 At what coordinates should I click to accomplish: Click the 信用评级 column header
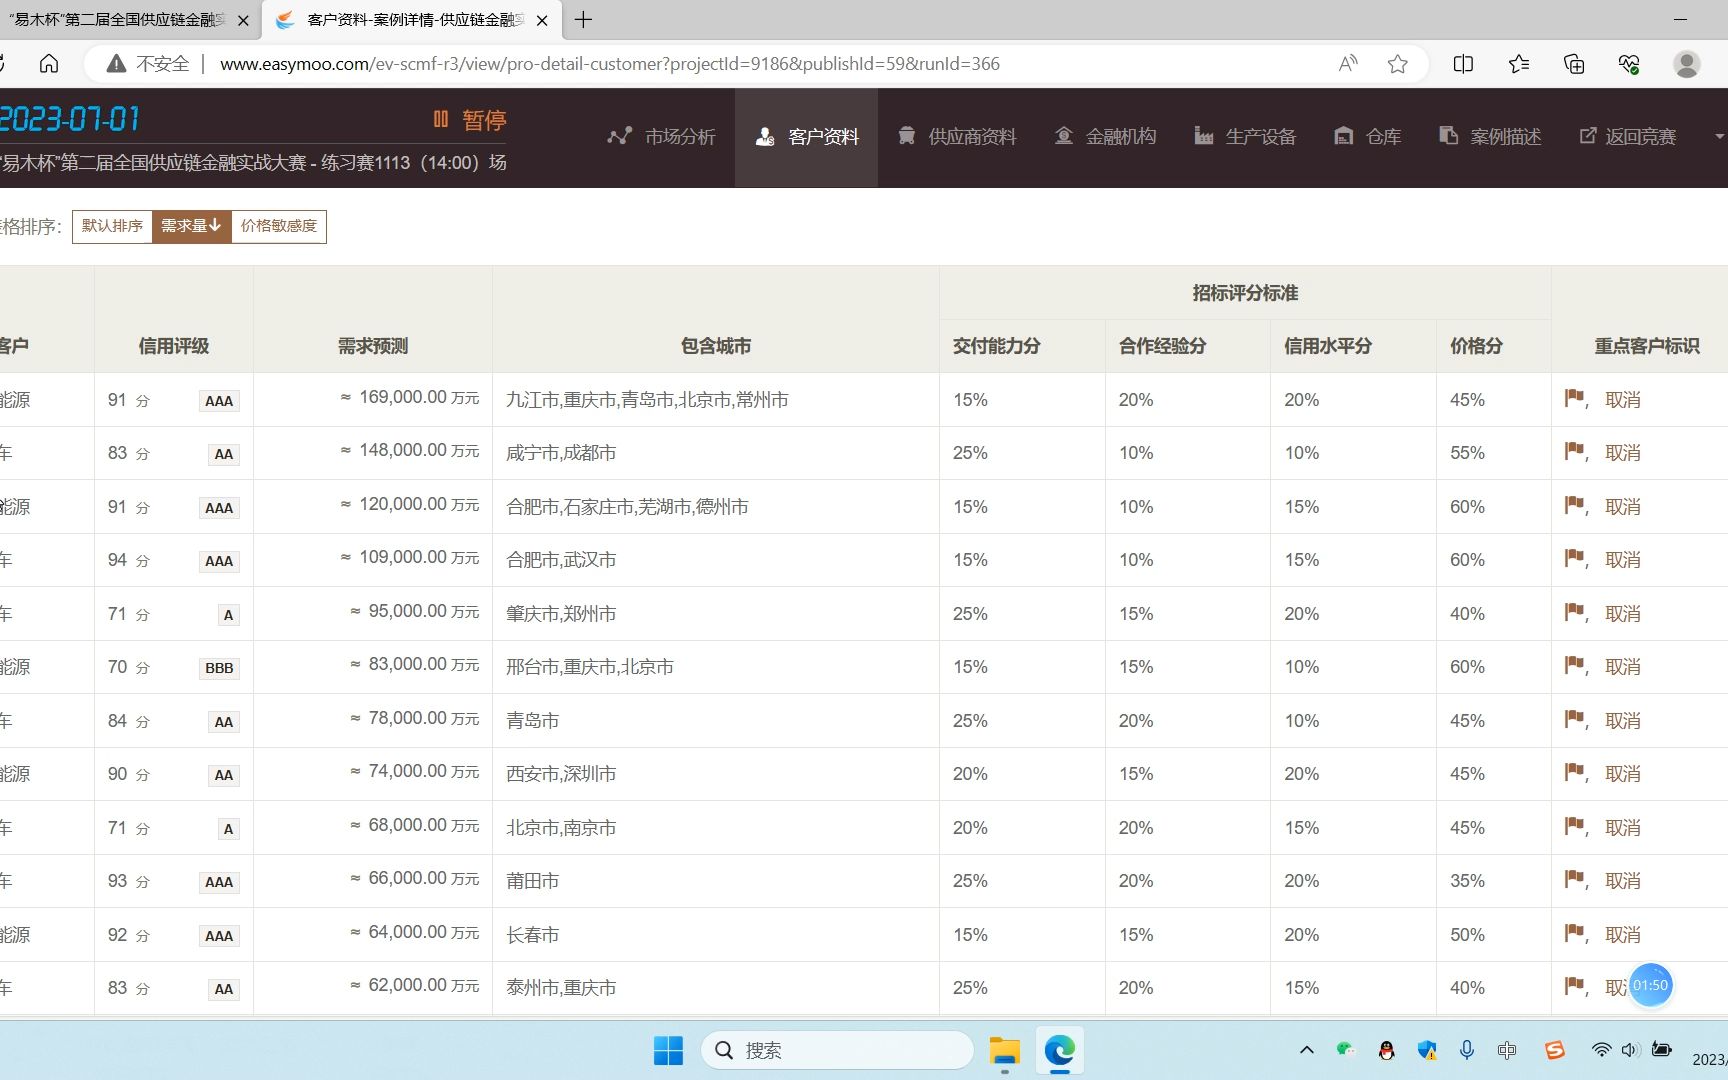174,346
